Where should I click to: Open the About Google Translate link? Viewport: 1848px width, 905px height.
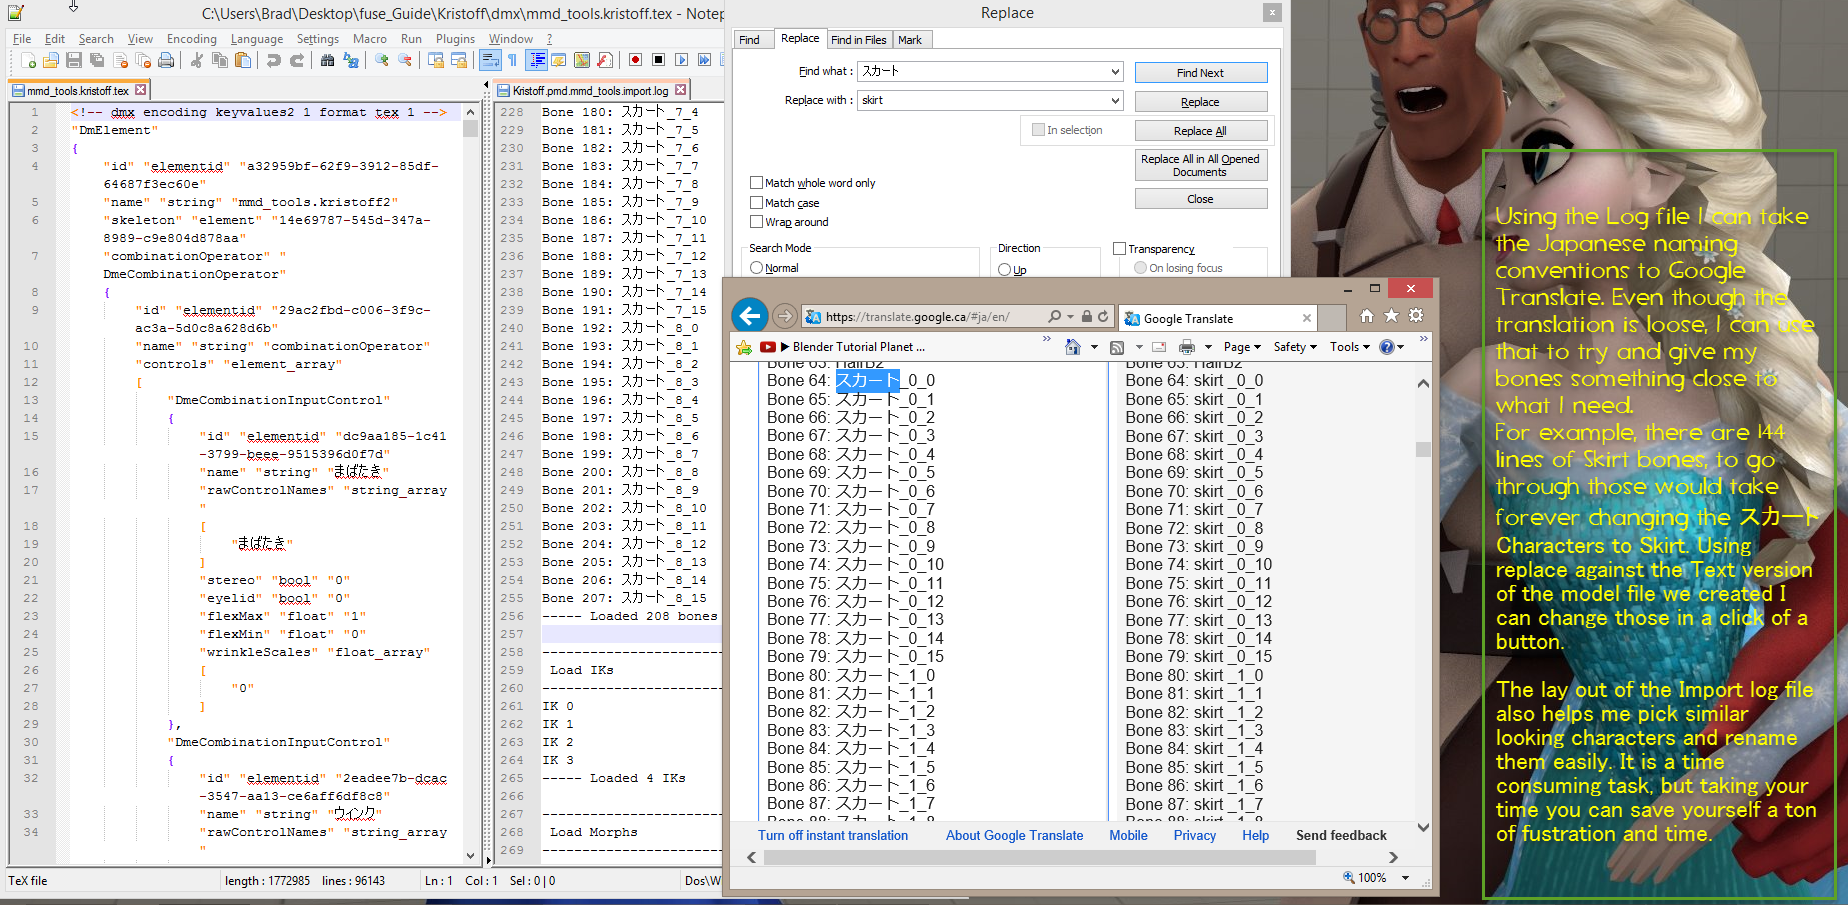pos(1015,836)
